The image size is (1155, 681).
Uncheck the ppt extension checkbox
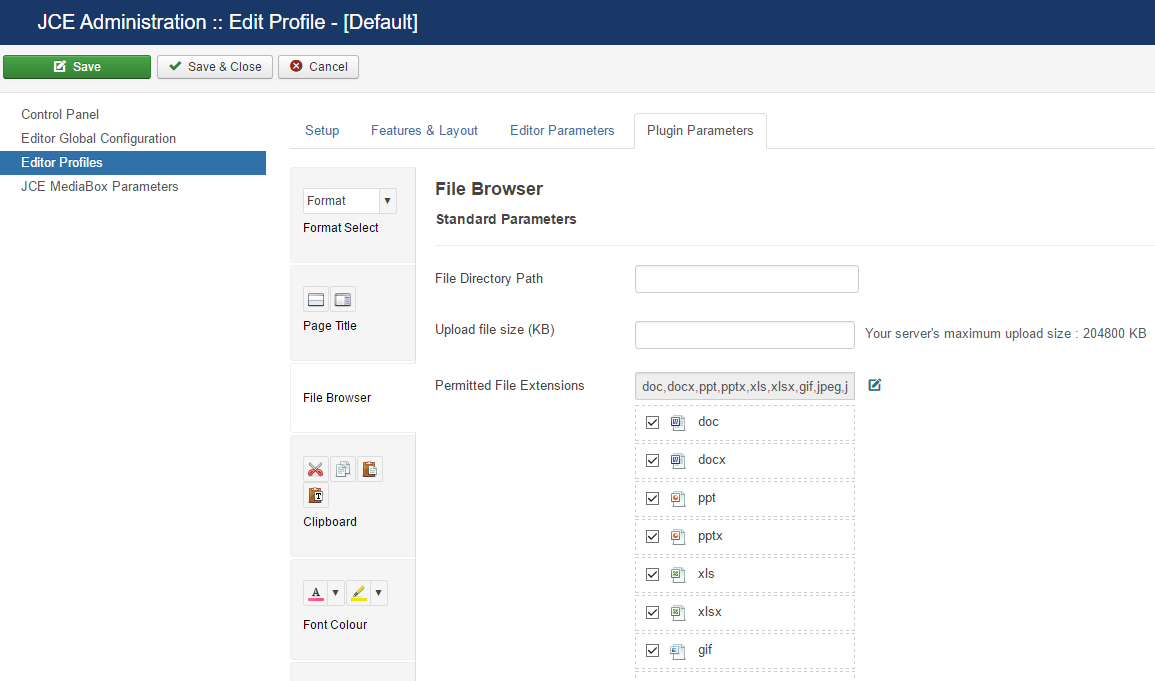coord(653,498)
